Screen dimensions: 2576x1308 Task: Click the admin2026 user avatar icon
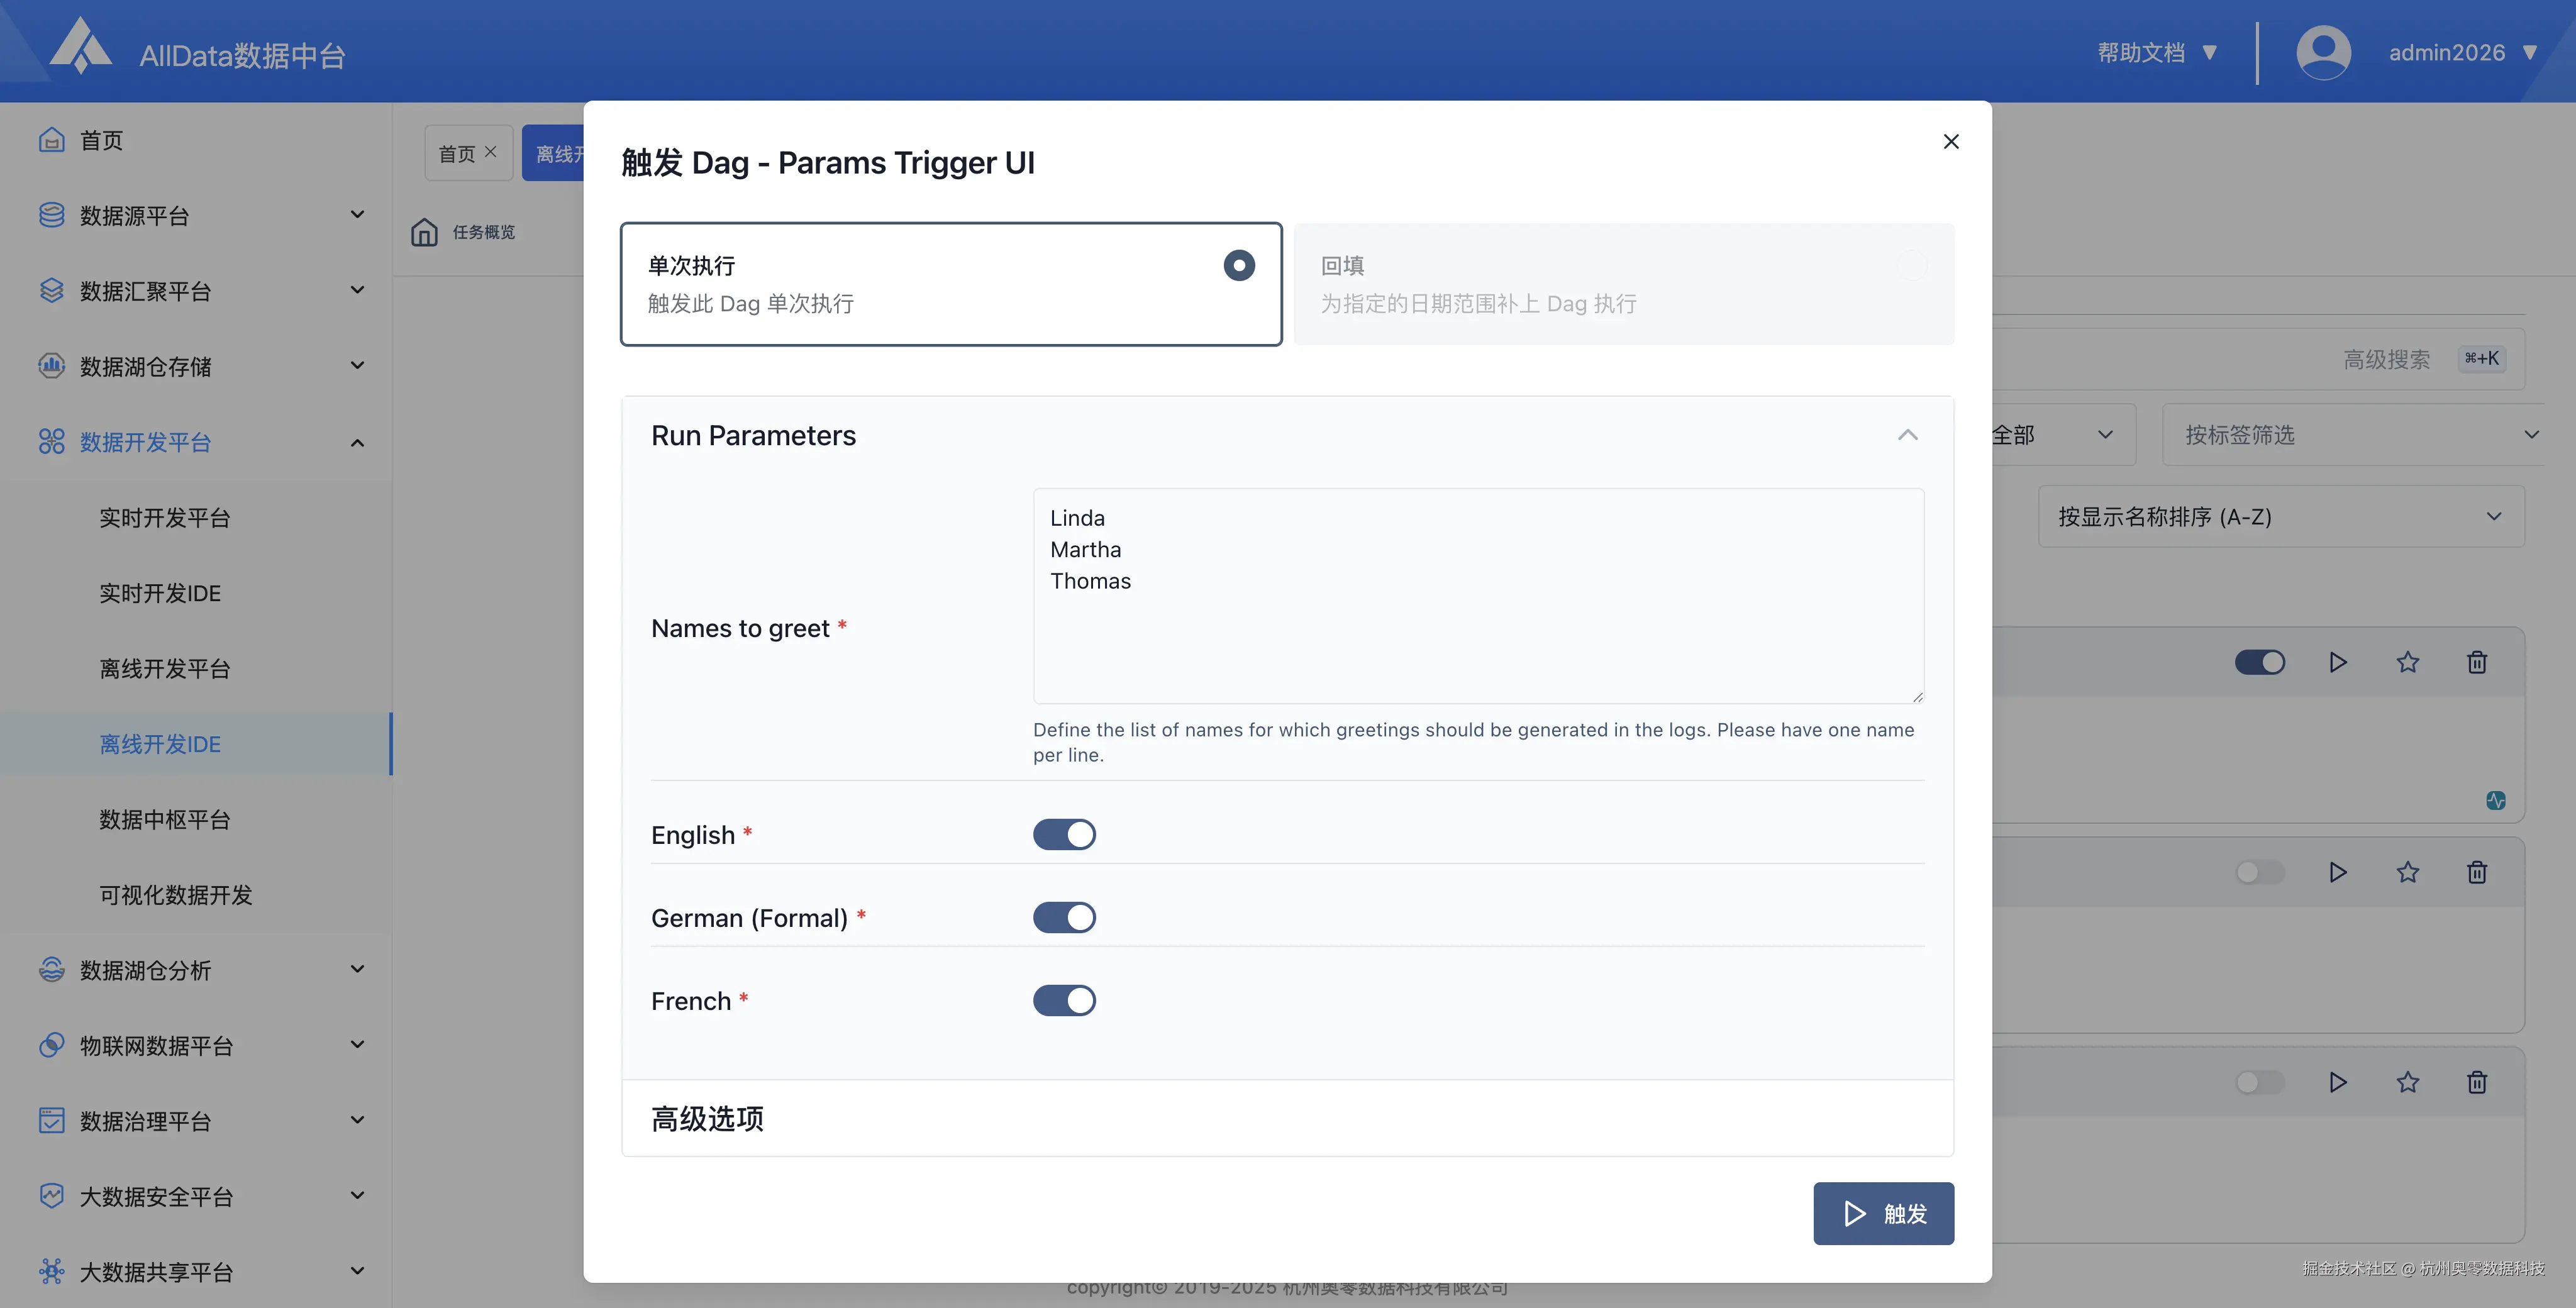(x=2323, y=53)
